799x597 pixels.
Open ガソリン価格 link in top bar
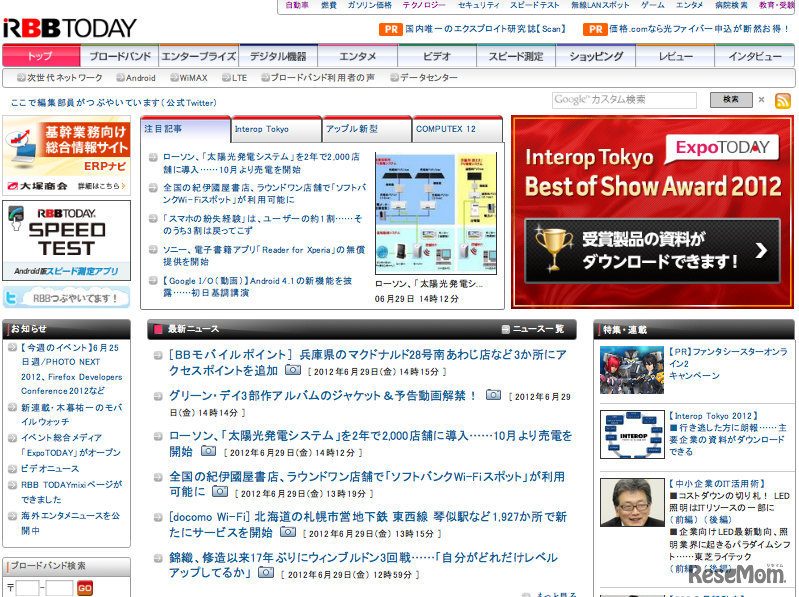[369, 5]
